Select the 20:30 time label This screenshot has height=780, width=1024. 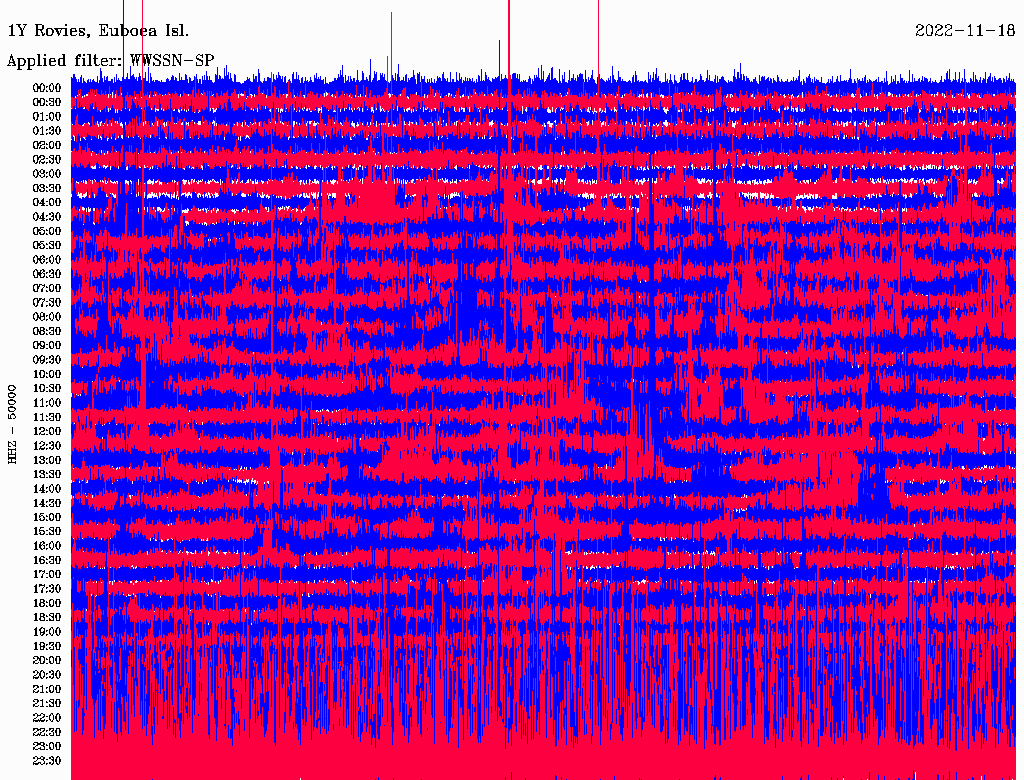coord(47,675)
